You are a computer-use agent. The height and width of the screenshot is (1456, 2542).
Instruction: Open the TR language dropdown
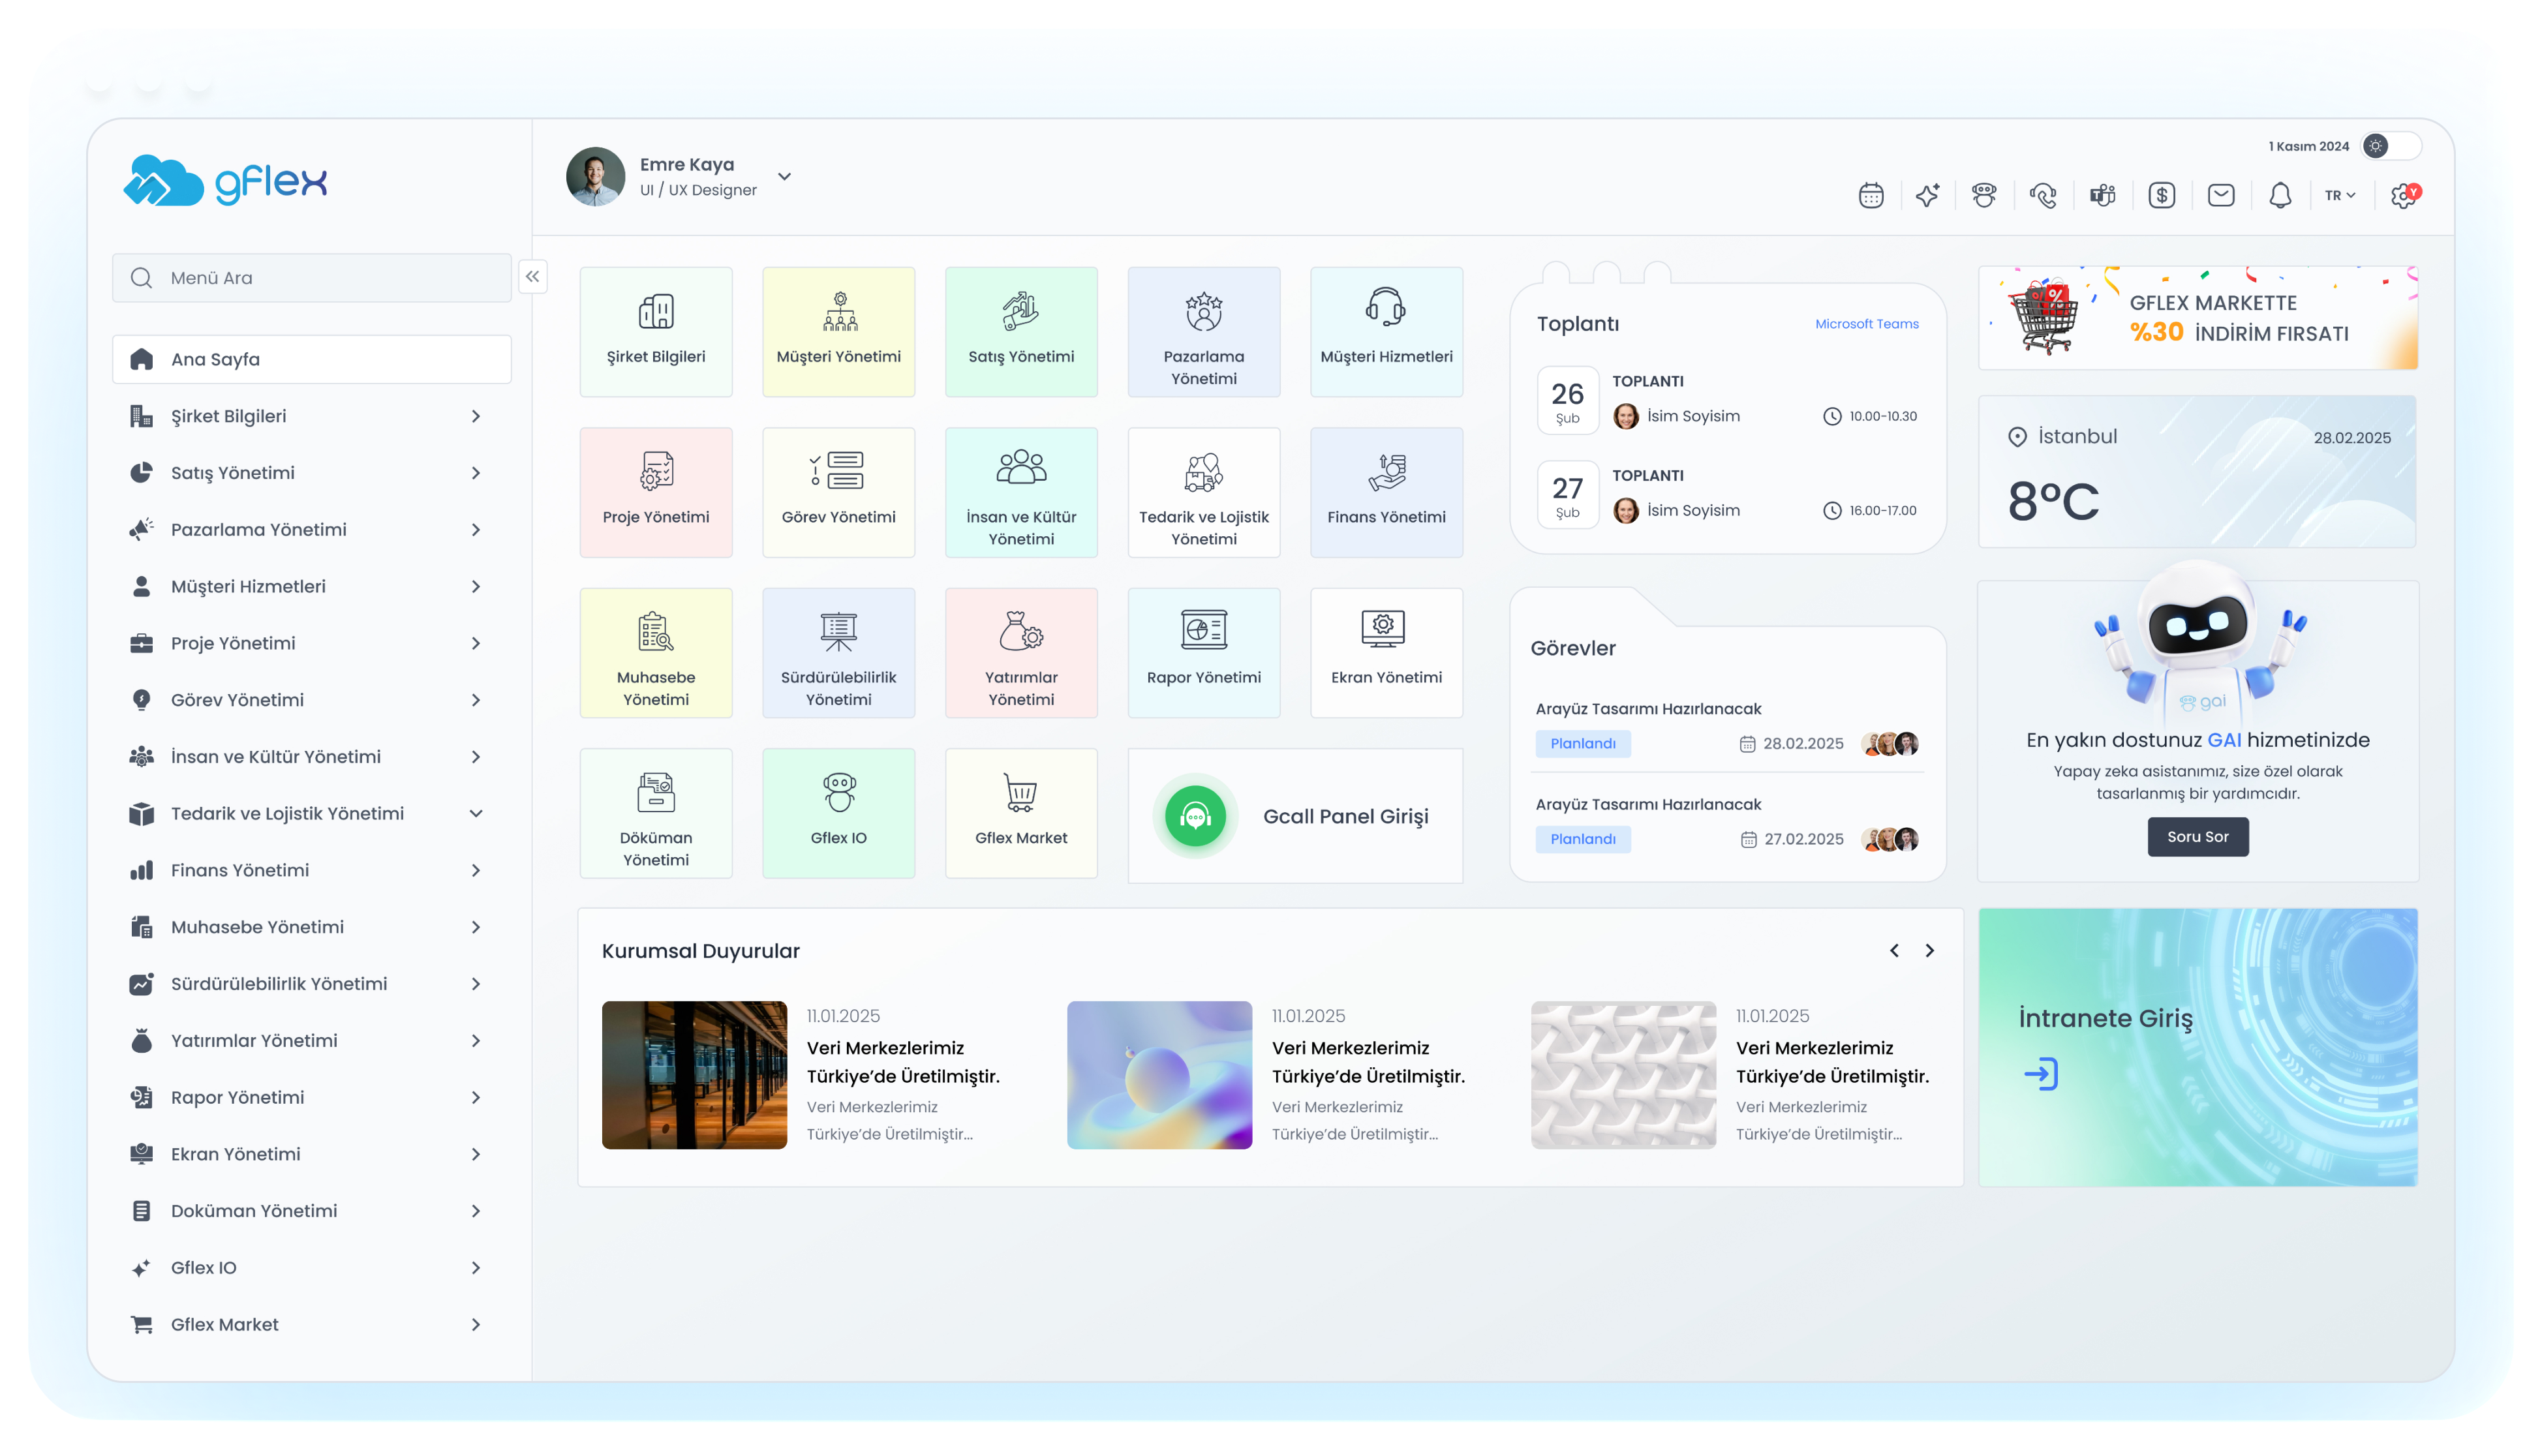(2339, 195)
